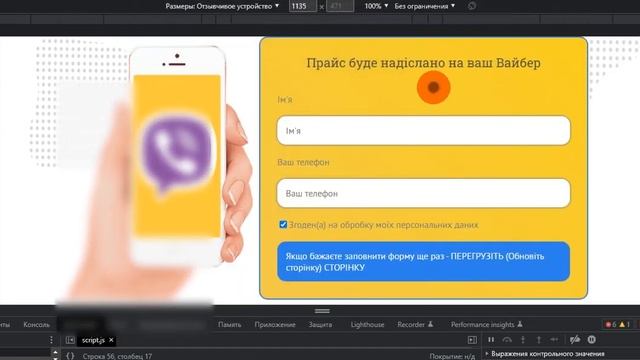The width and height of the screenshot is (640, 360).
Task: Close the script.js tab
Action: (111, 340)
